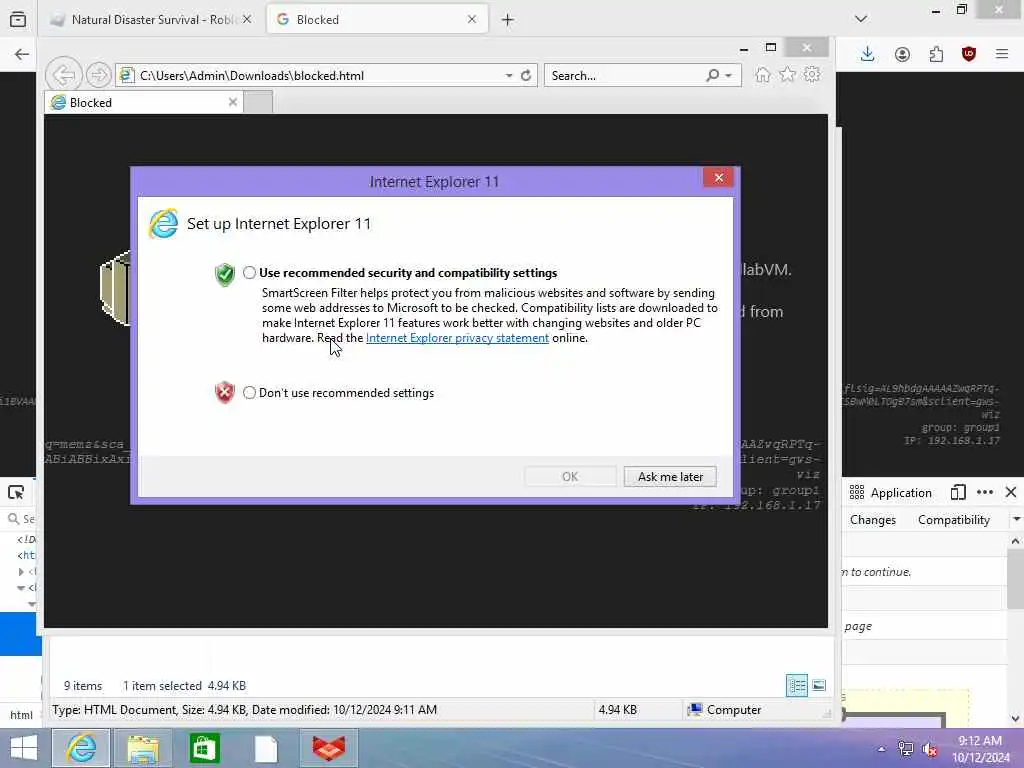1024x768 pixels.
Task: Close the Natural Disaster Survival browser tab
Action: click(247, 20)
